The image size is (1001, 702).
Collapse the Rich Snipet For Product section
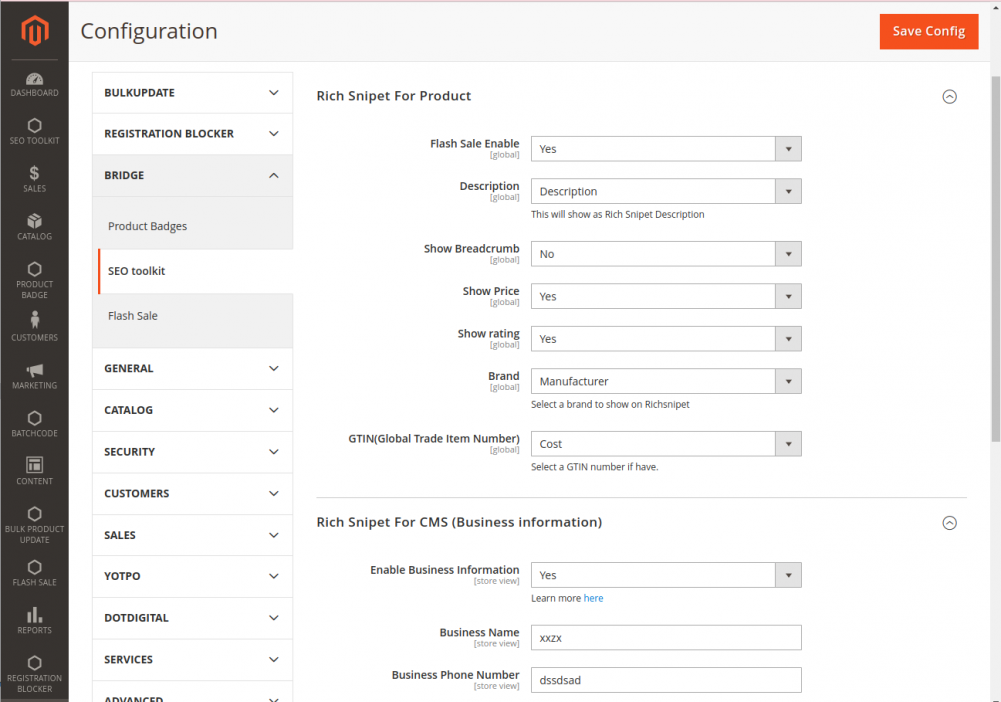[x=948, y=95]
